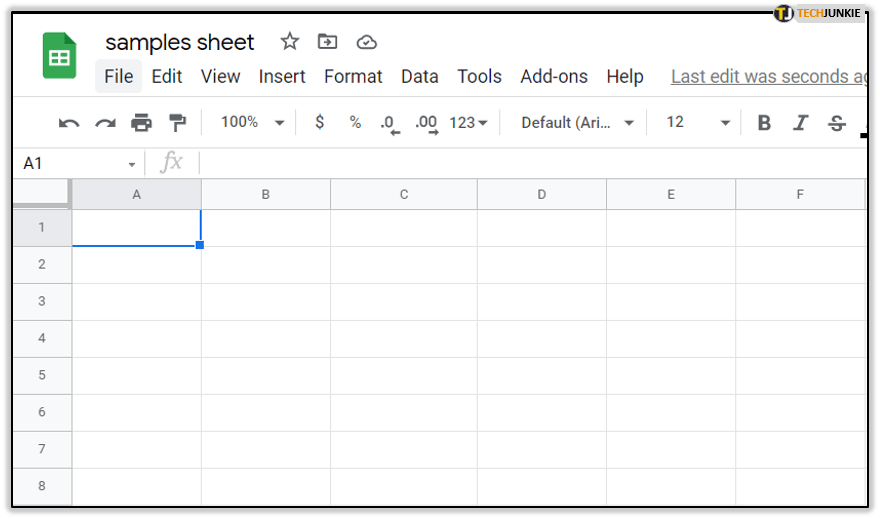Activate the paint format roller
Image resolution: width=880 pixels, height=519 pixels.
coord(178,123)
